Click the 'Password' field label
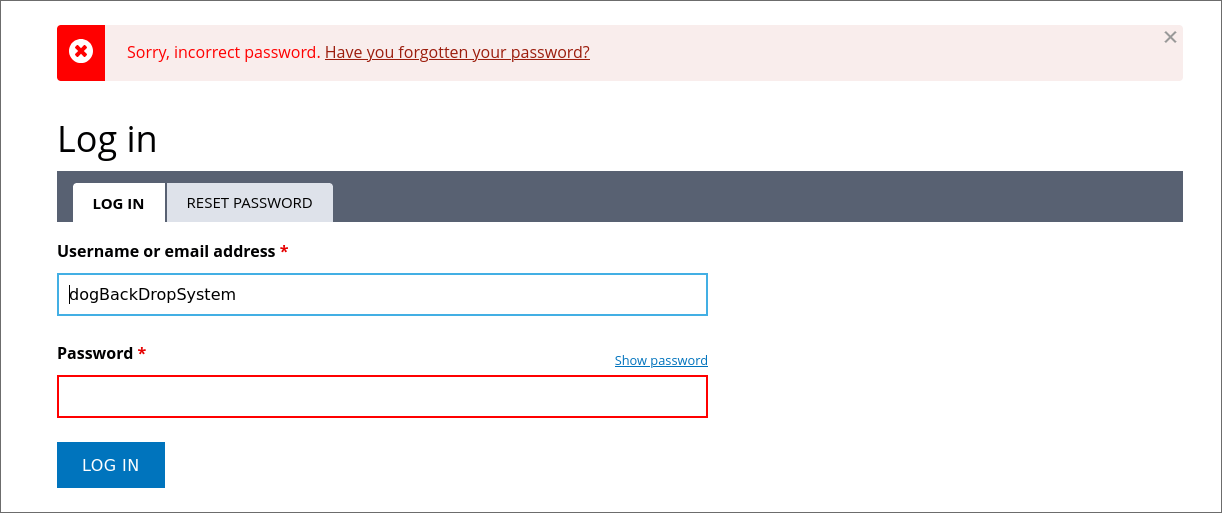This screenshot has height=513, width=1222. (x=95, y=353)
